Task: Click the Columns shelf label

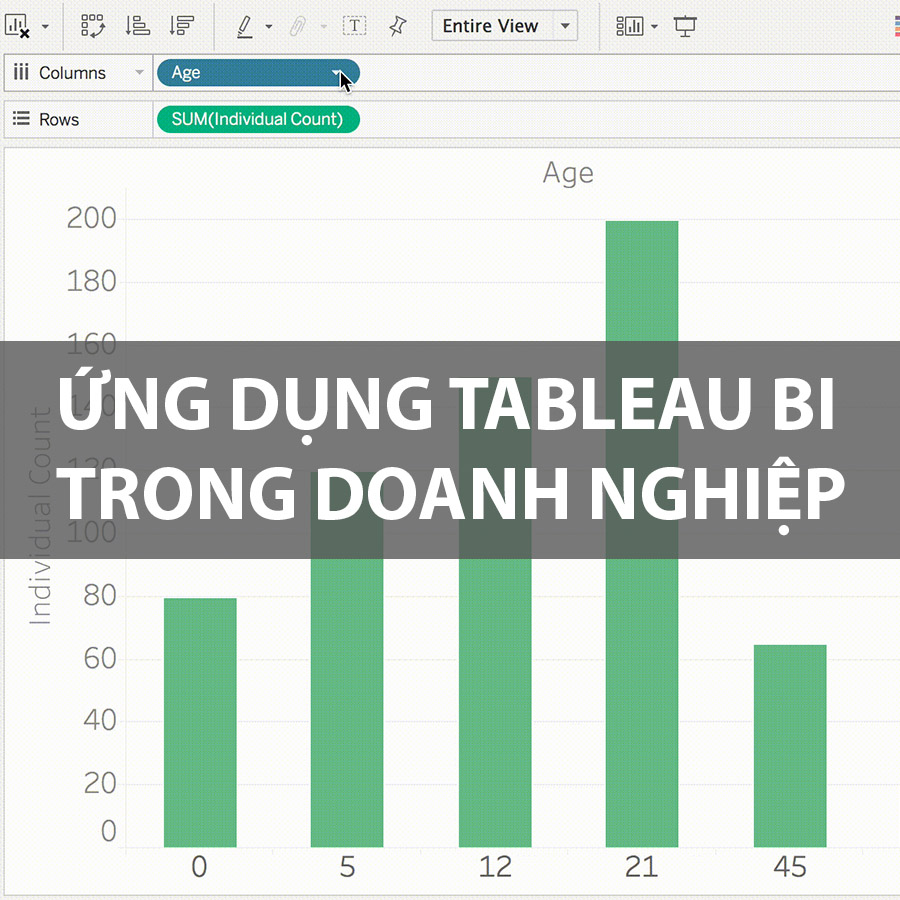Action: pos(72,73)
